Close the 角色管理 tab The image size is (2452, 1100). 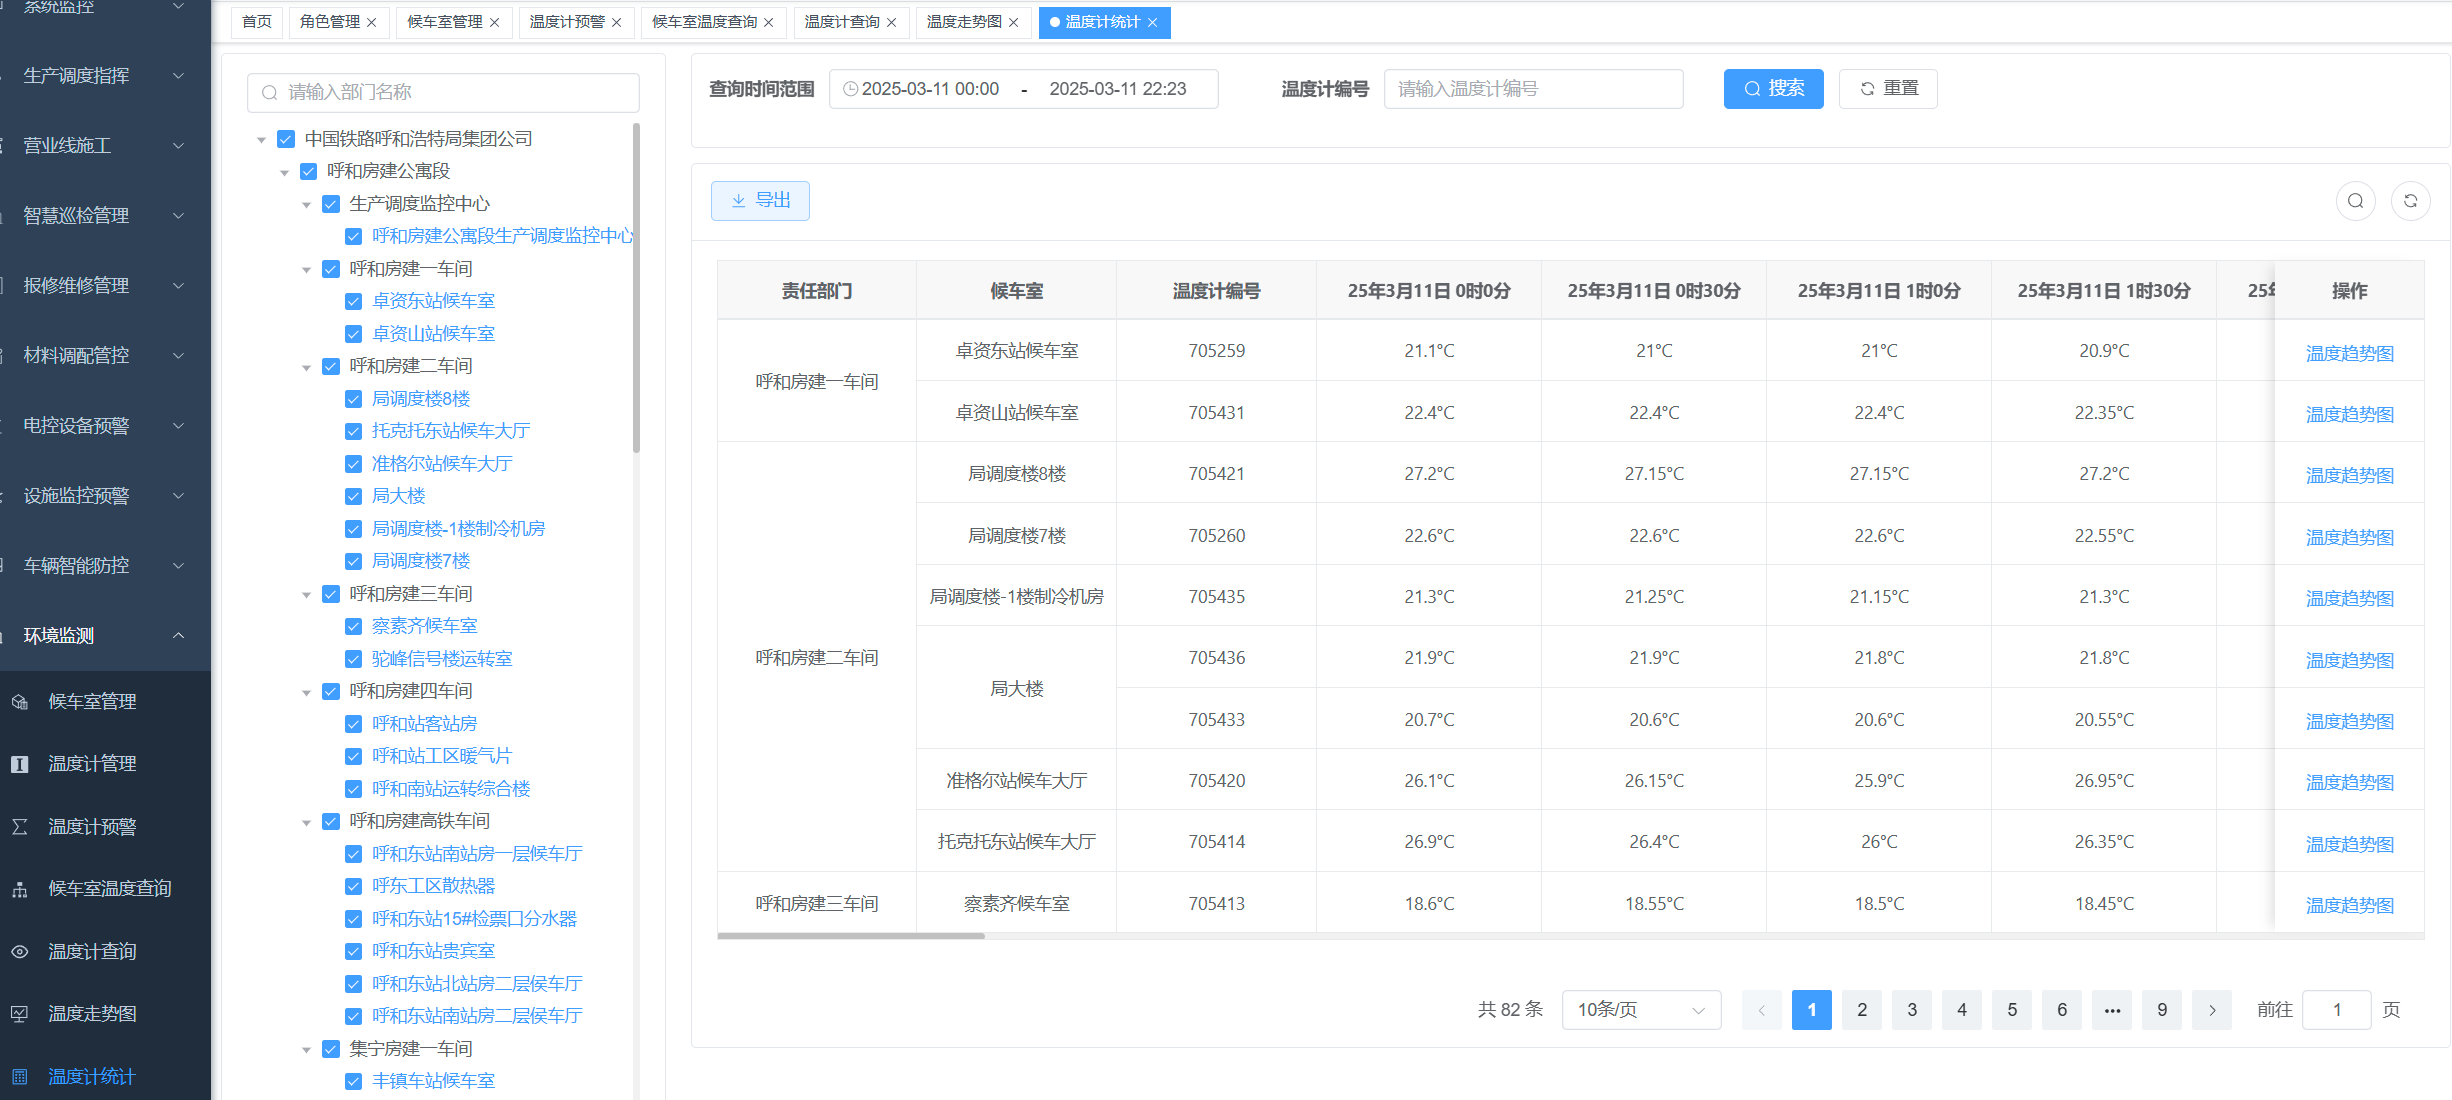click(x=372, y=22)
